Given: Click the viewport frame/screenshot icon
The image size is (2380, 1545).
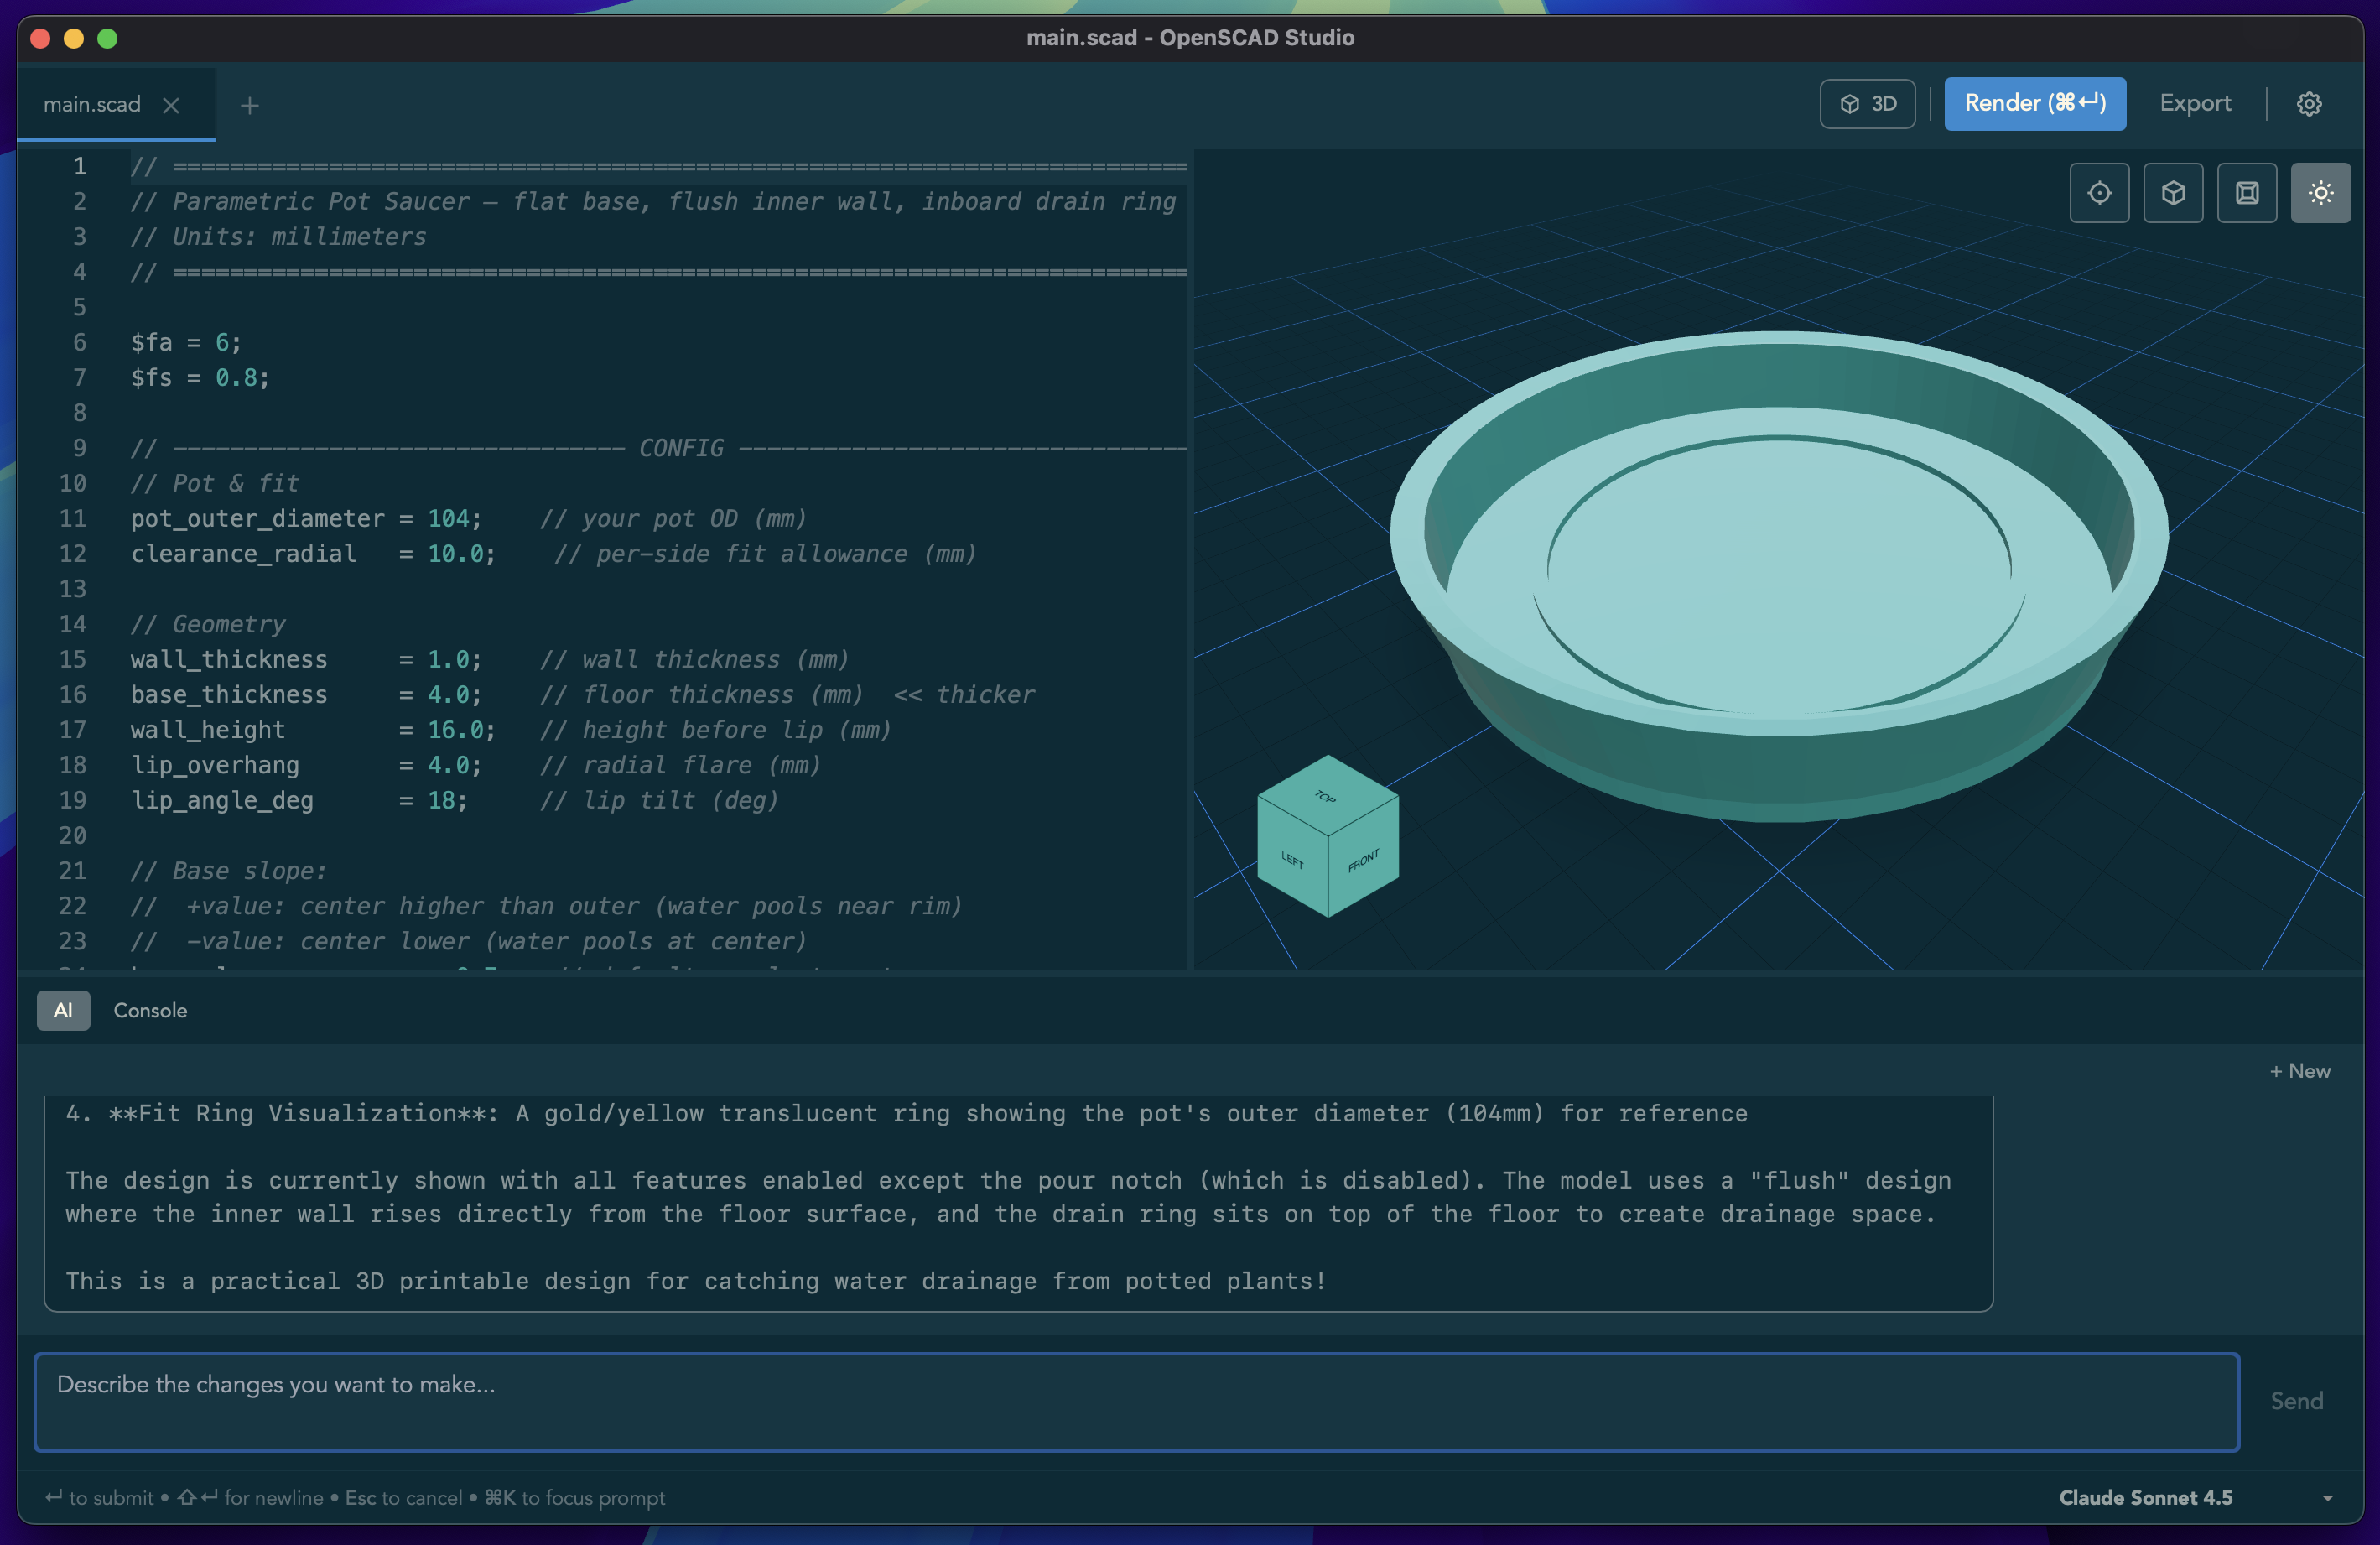Looking at the screenshot, I should [x=2247, y=192].
